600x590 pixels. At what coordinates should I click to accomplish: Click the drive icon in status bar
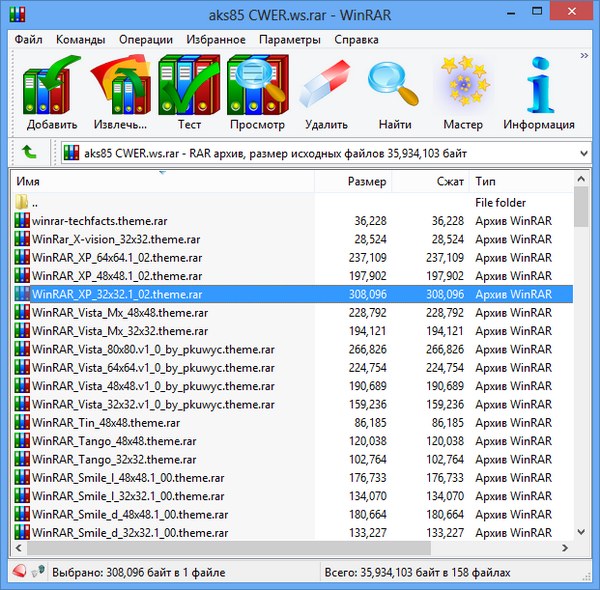[19, 572]
